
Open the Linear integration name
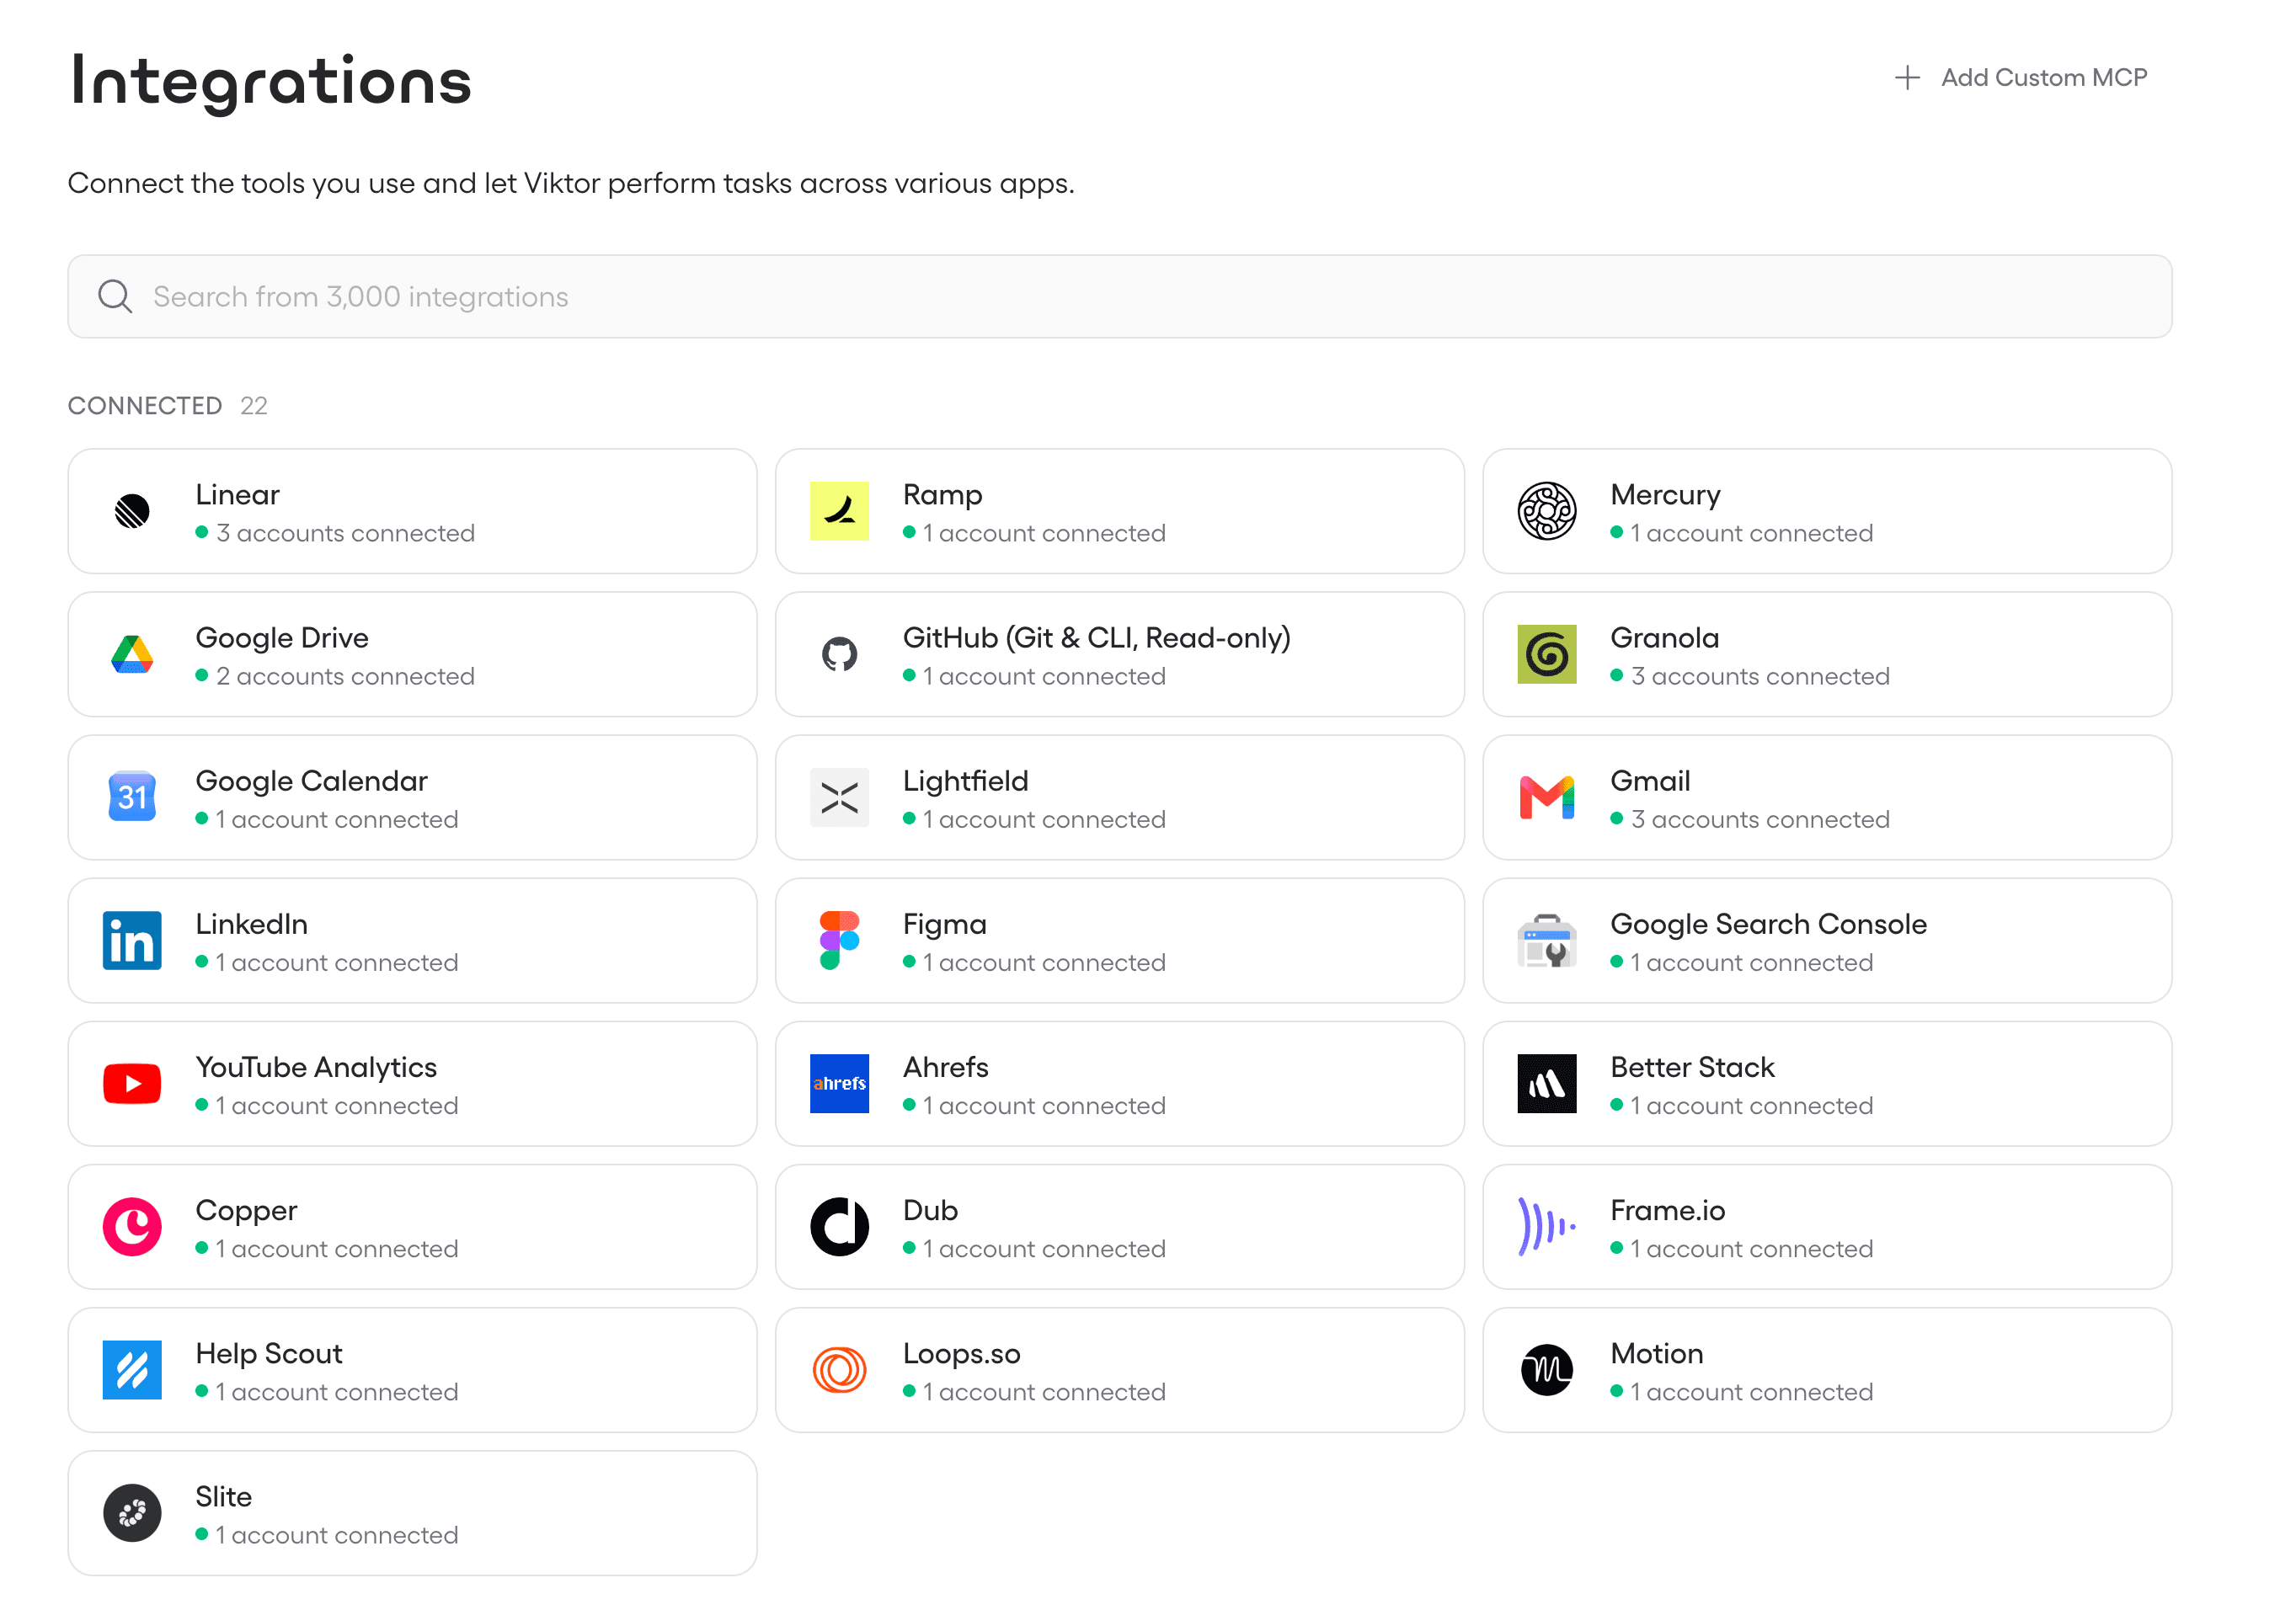pos(237,494)
